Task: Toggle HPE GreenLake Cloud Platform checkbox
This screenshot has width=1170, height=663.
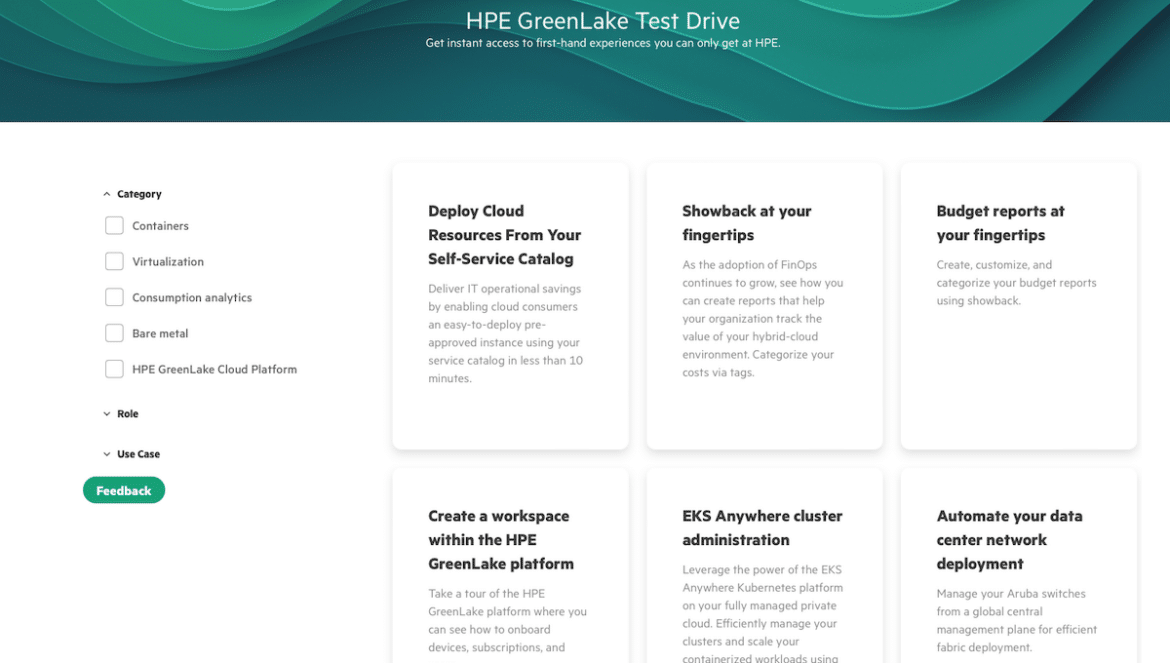Action: click(x=114, y=368)
